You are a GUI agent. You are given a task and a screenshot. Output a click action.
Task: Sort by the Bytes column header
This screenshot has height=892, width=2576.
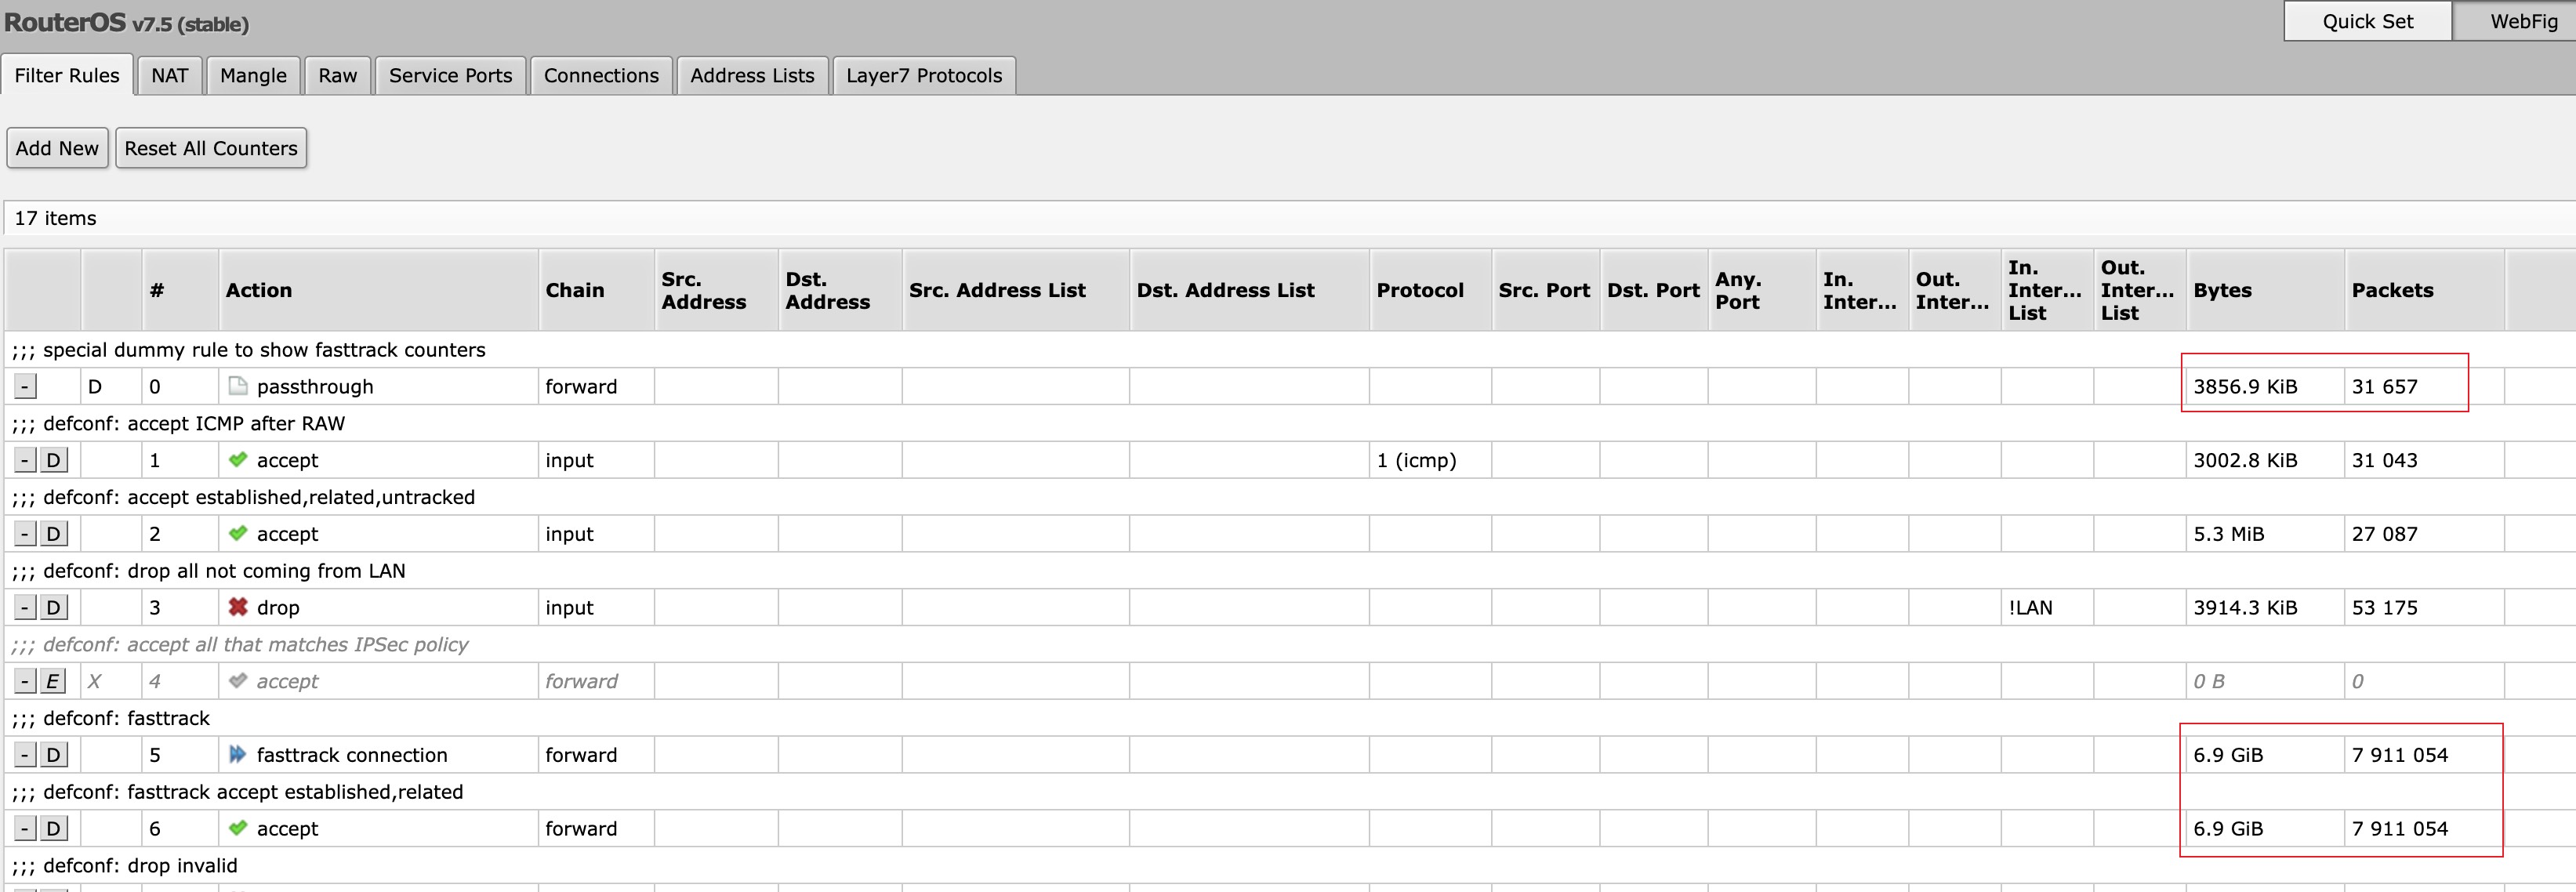tap(2222, 290)
